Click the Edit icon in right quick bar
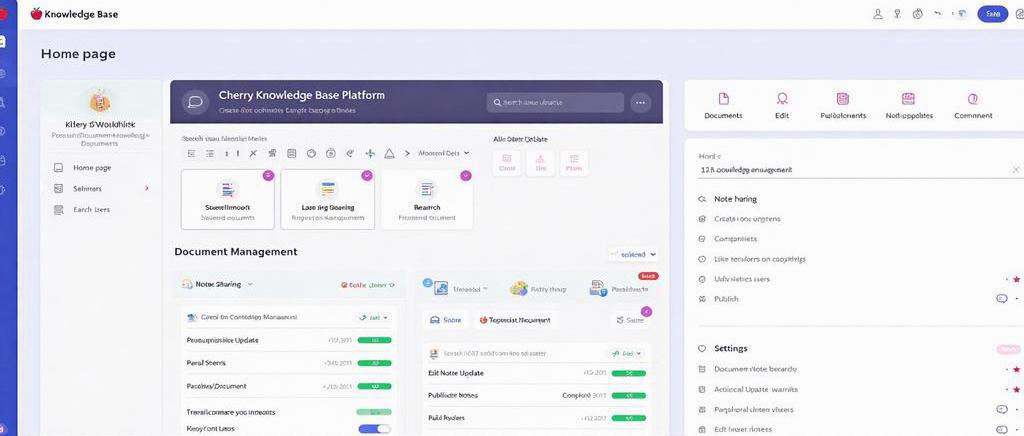Viewport: 1024px width, 436px height. [782, 99]
